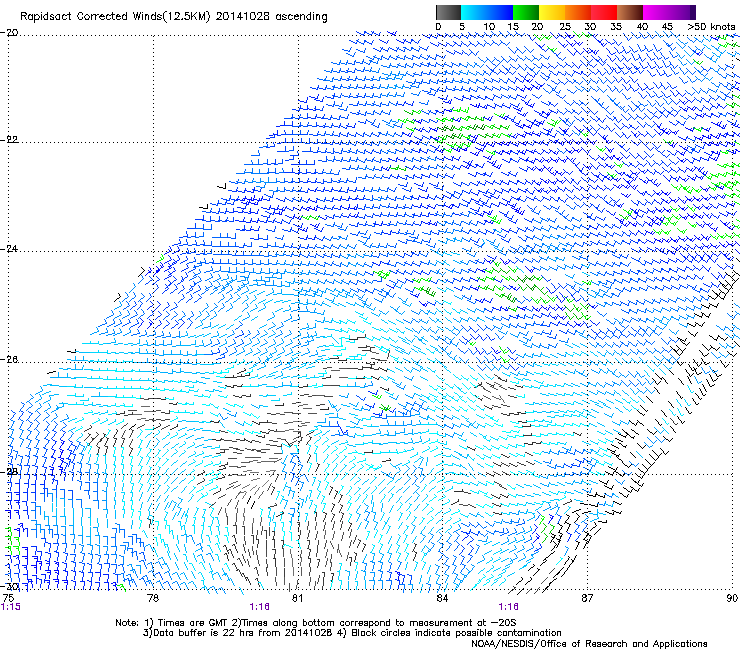Image resolution: width=740 pixels, height=650 pixels.
Task: Click the '87' longitude axis label
Action: 587,599
